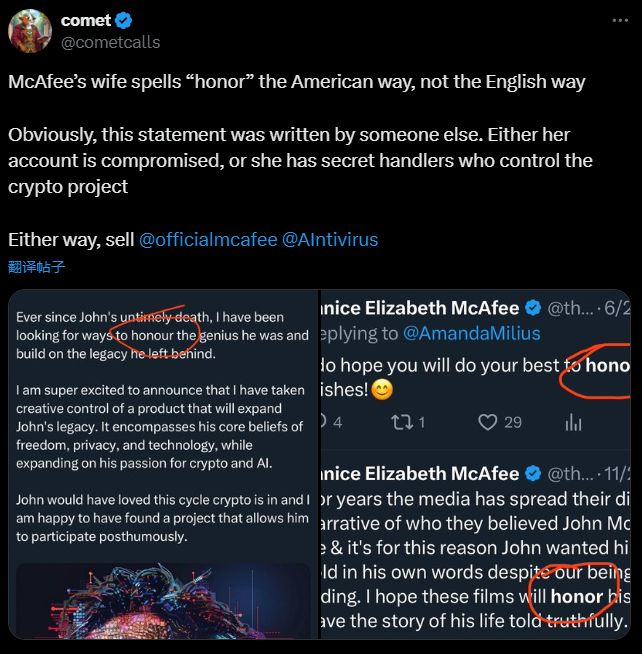Click the smiling emoji after "ishes!"

pos(382,390)
